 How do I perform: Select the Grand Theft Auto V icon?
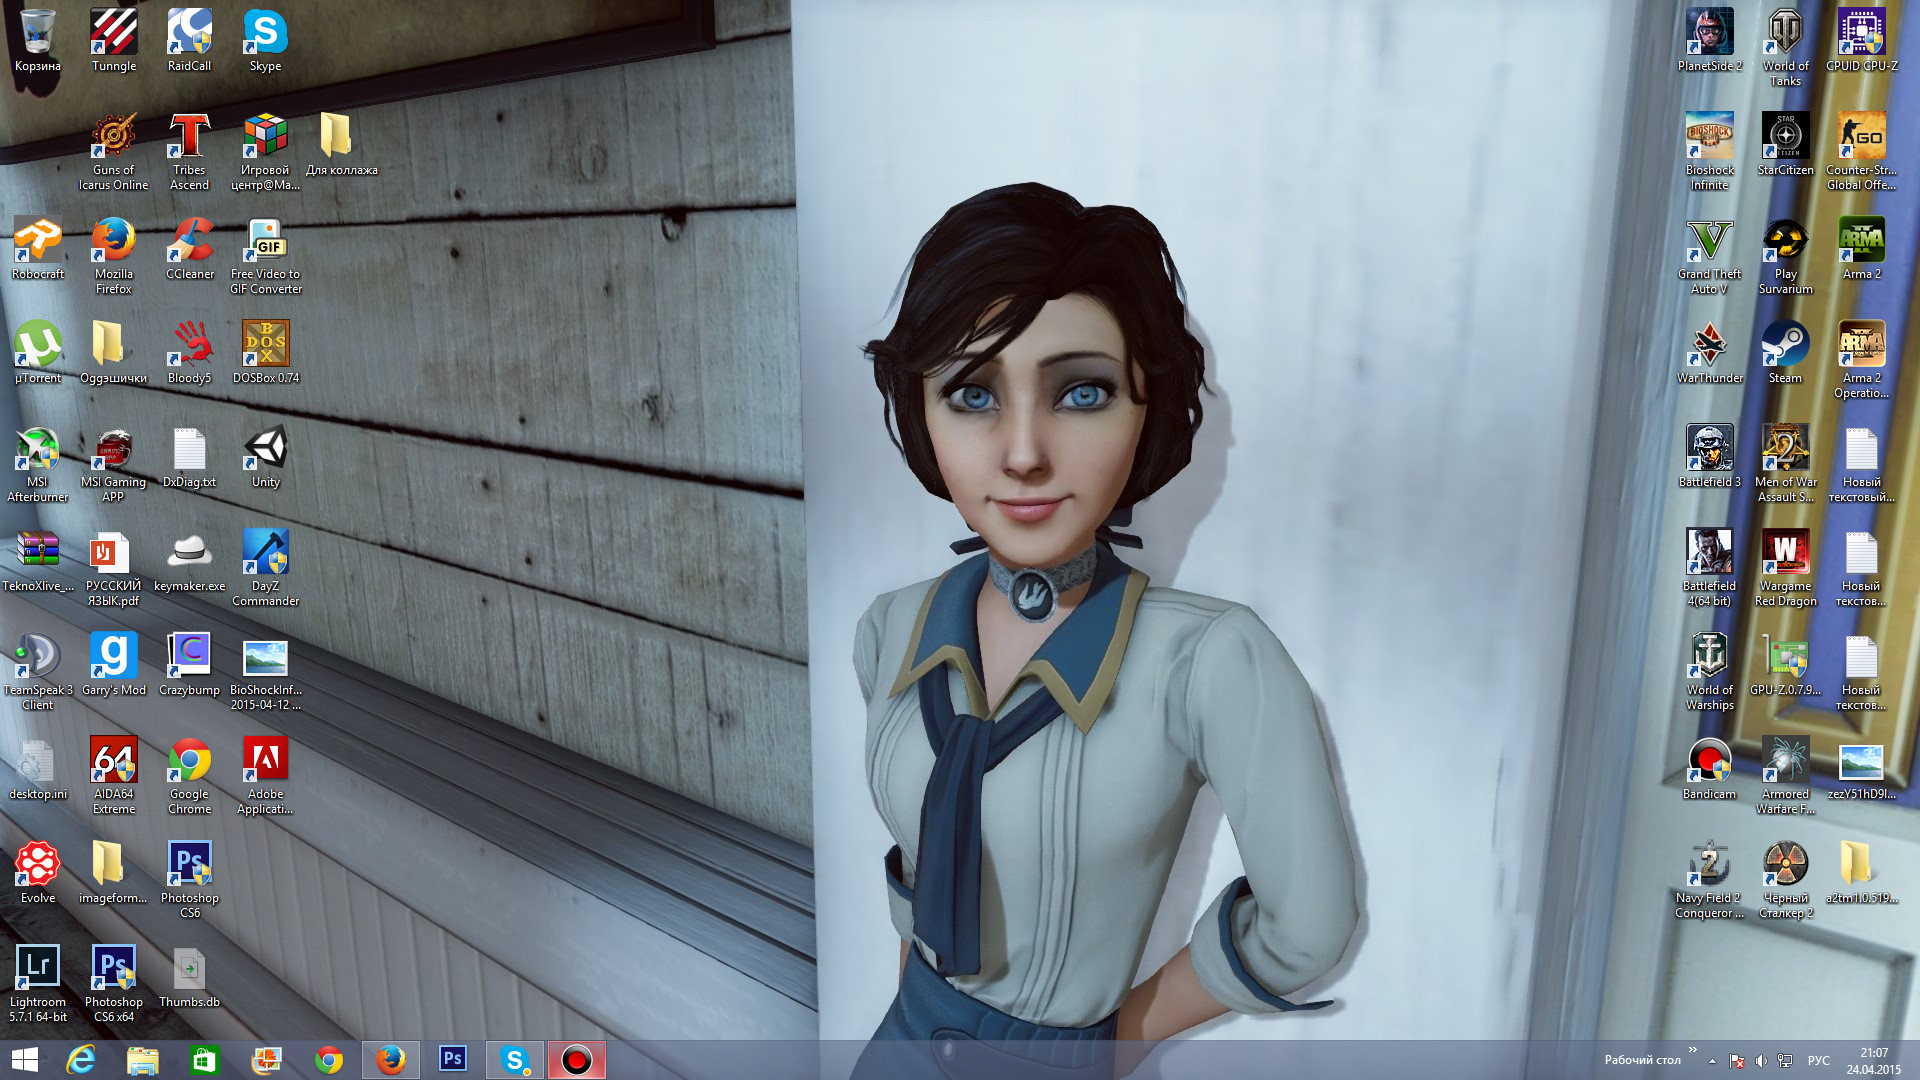(1709, 255)
